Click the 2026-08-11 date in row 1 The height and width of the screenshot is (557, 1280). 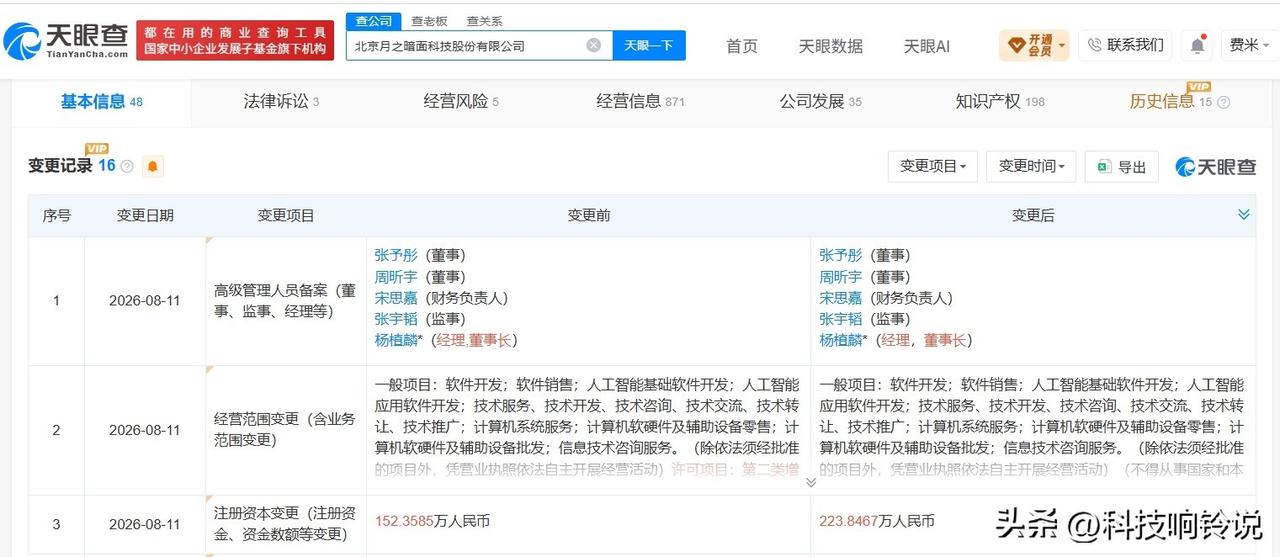tap(145, 300)
